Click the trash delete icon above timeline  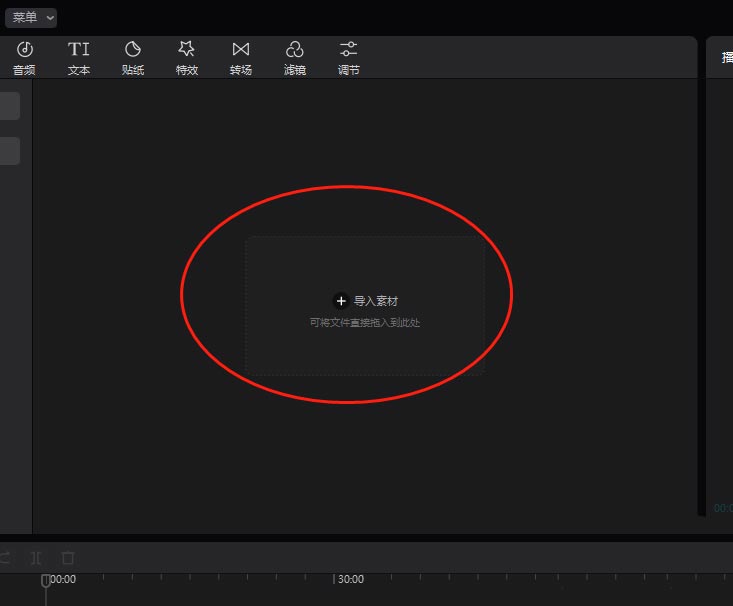(68, 557)
